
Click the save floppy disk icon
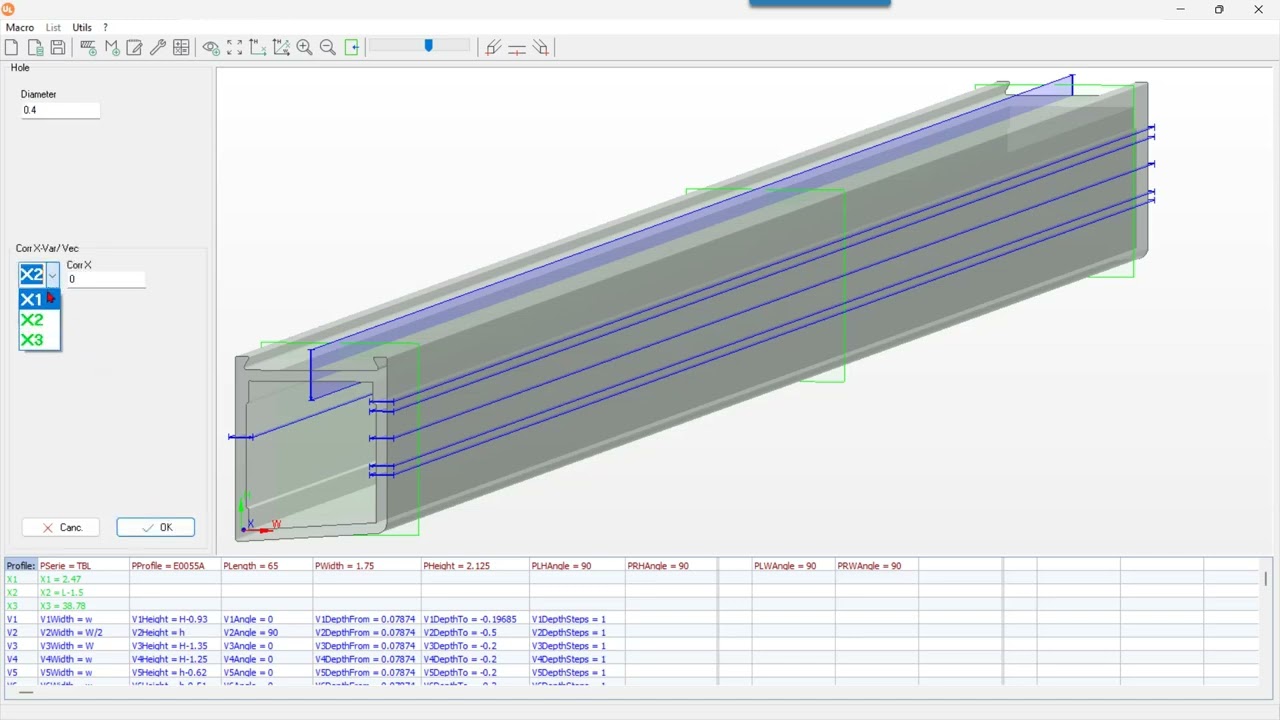58,47
